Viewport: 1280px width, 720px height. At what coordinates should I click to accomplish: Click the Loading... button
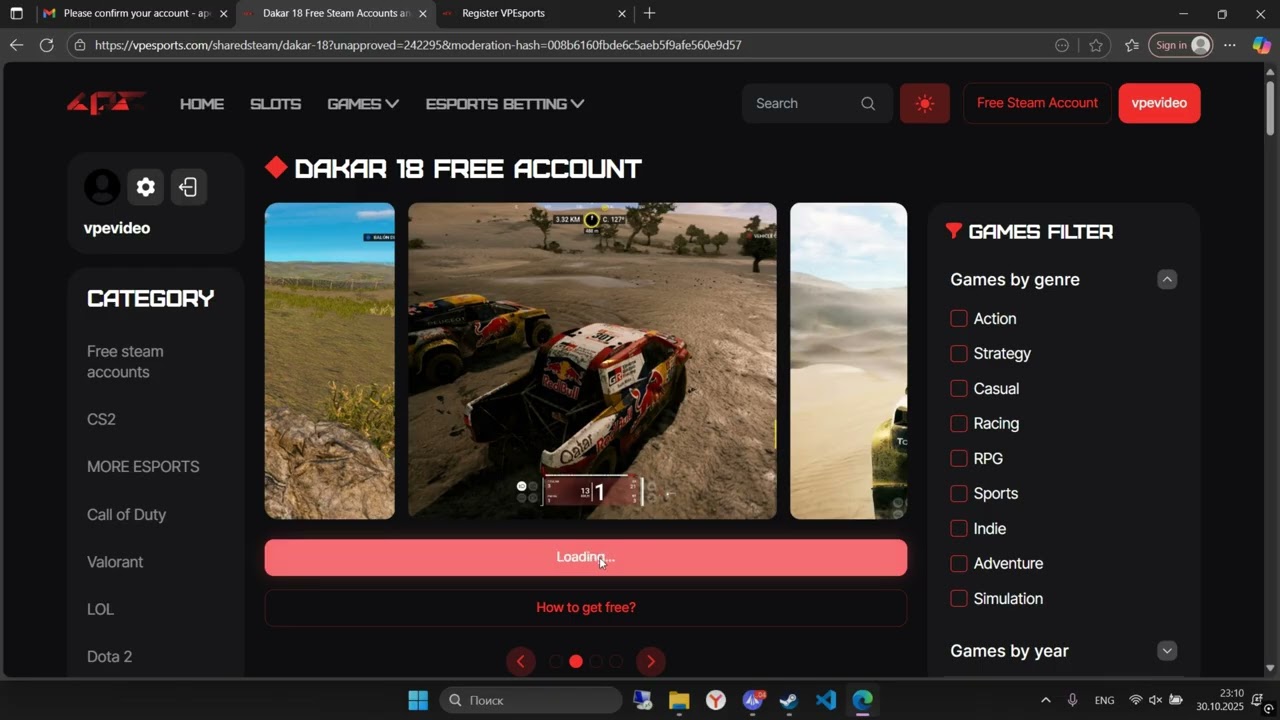[586, 558]
